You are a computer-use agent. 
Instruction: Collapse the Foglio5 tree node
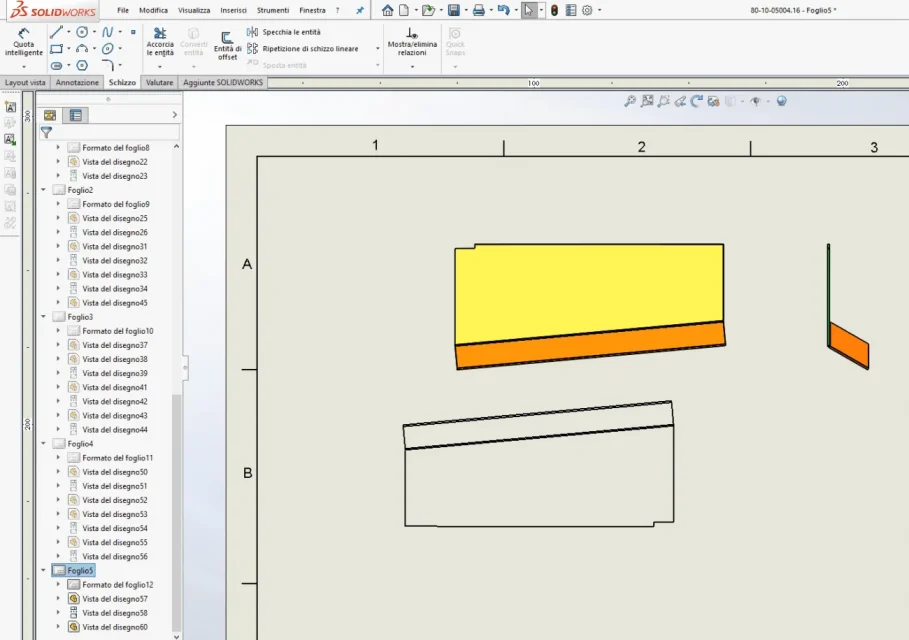click(x=43, y=570)
